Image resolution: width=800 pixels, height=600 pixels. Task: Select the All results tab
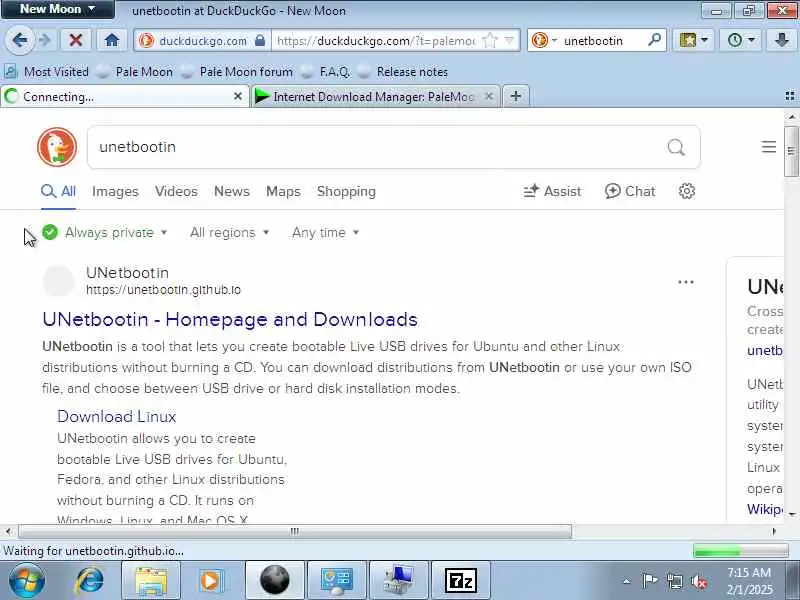58,191
